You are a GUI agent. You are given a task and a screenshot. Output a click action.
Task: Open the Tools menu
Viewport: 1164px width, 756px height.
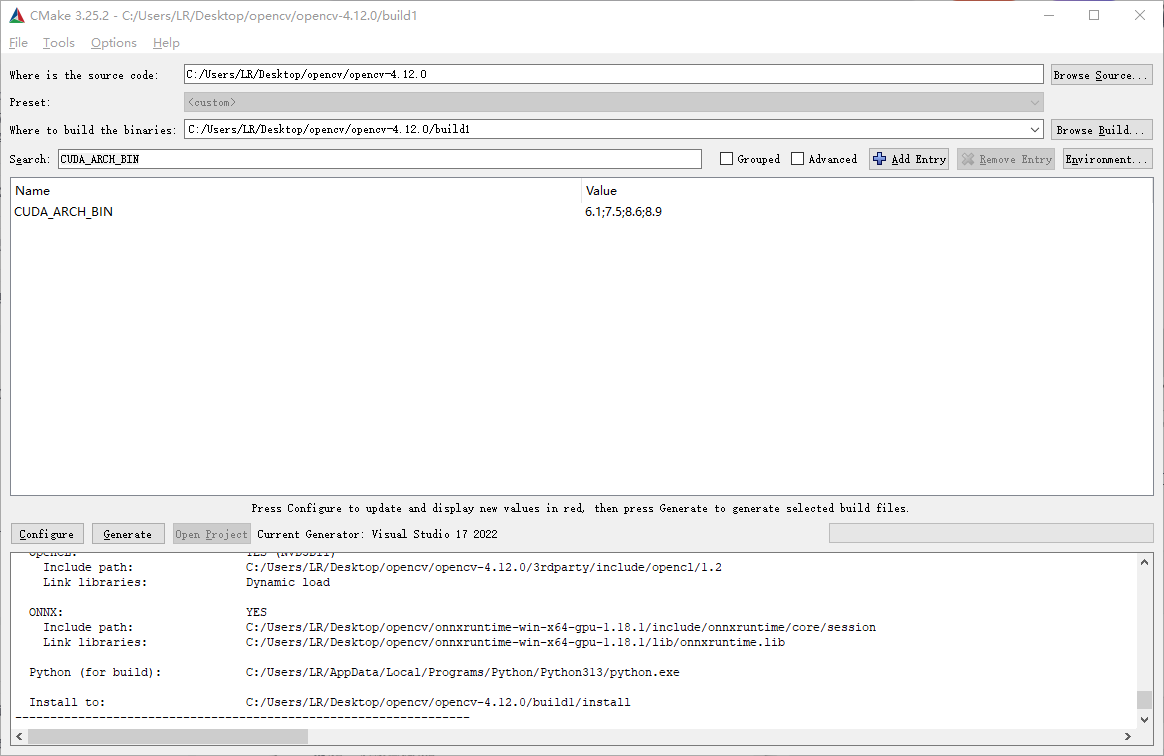(x=59, y=42)
